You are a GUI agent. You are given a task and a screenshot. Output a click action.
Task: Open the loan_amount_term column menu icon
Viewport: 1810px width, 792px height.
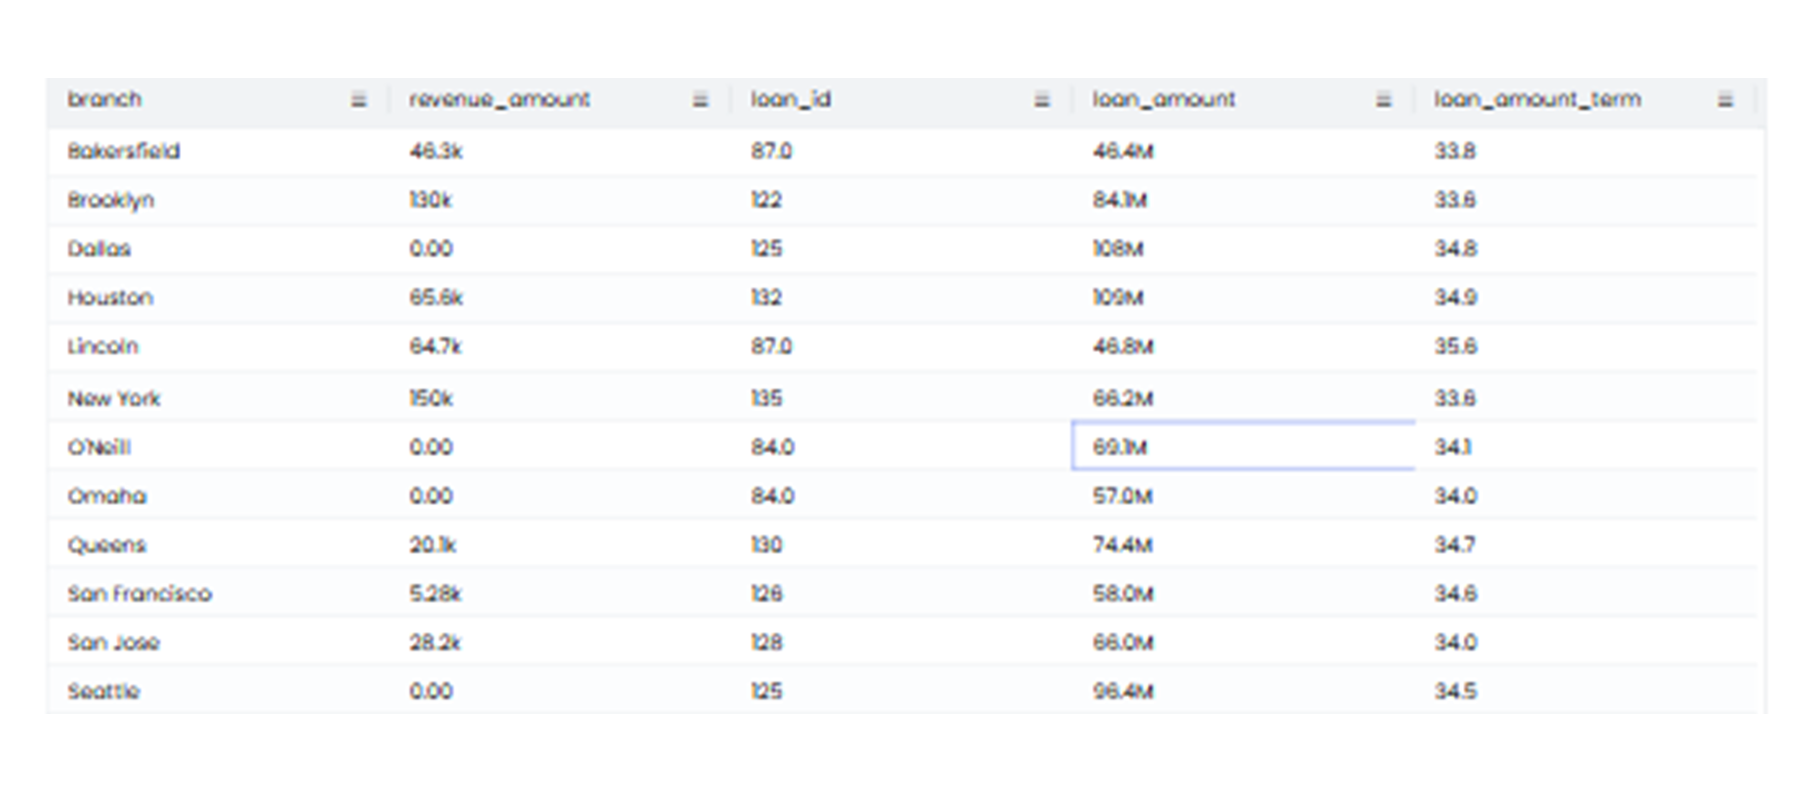[1725, 100]
